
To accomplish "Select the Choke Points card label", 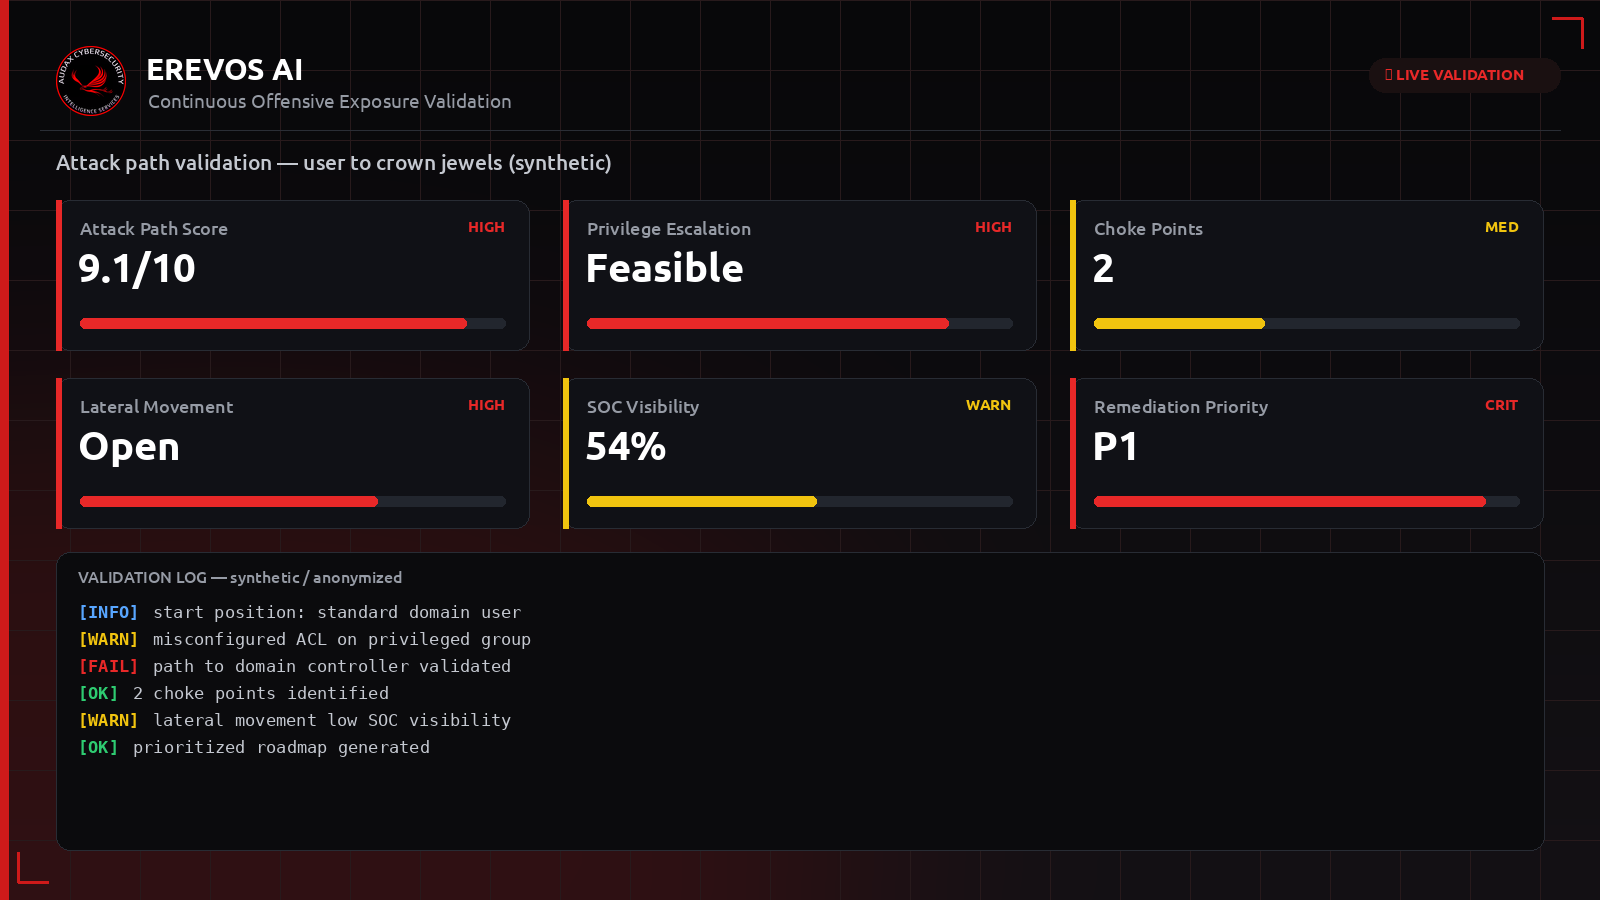I will [x=1148, y=229].
